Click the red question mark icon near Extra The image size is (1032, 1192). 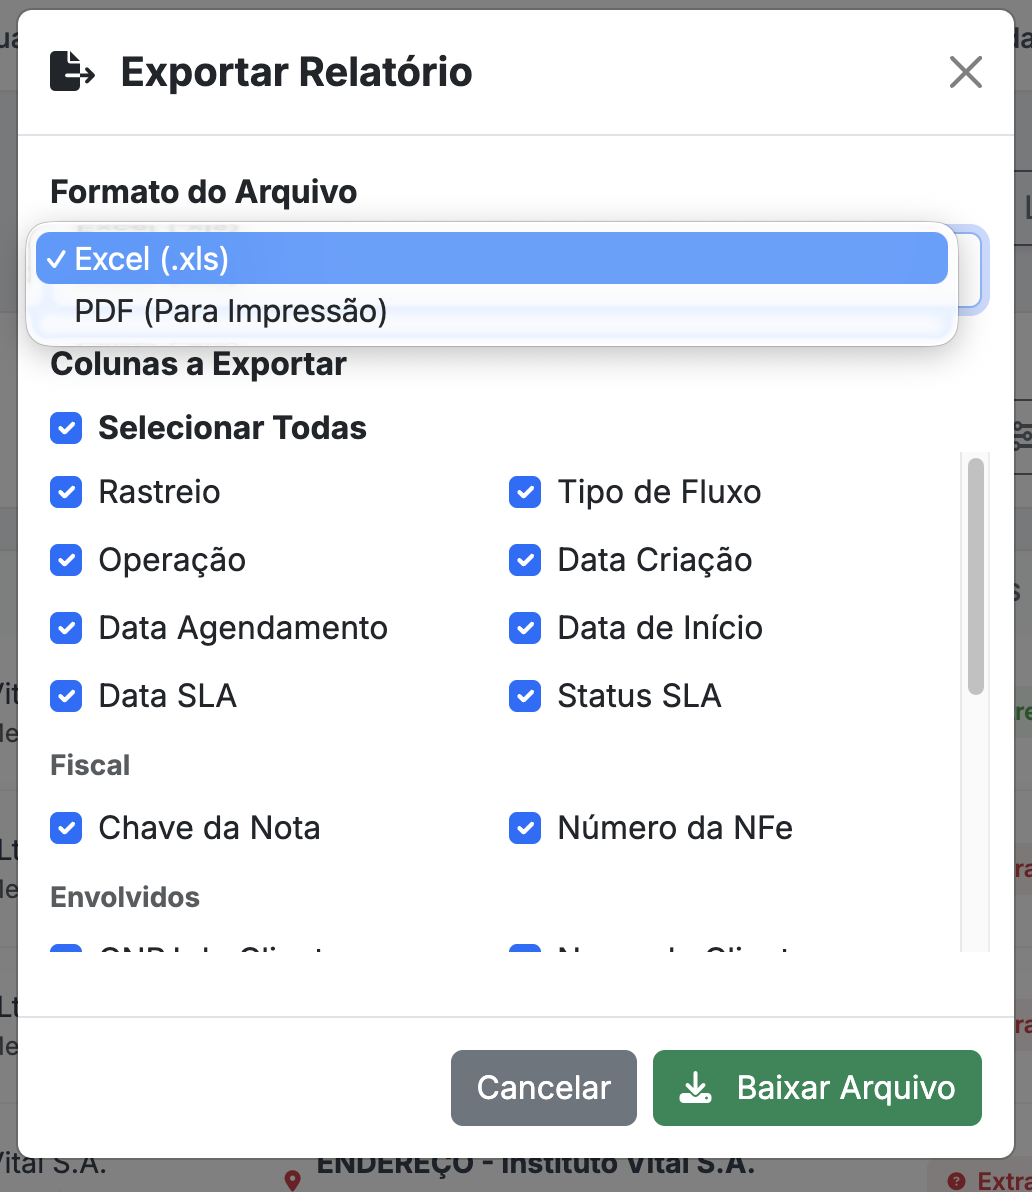point(957,1181)
